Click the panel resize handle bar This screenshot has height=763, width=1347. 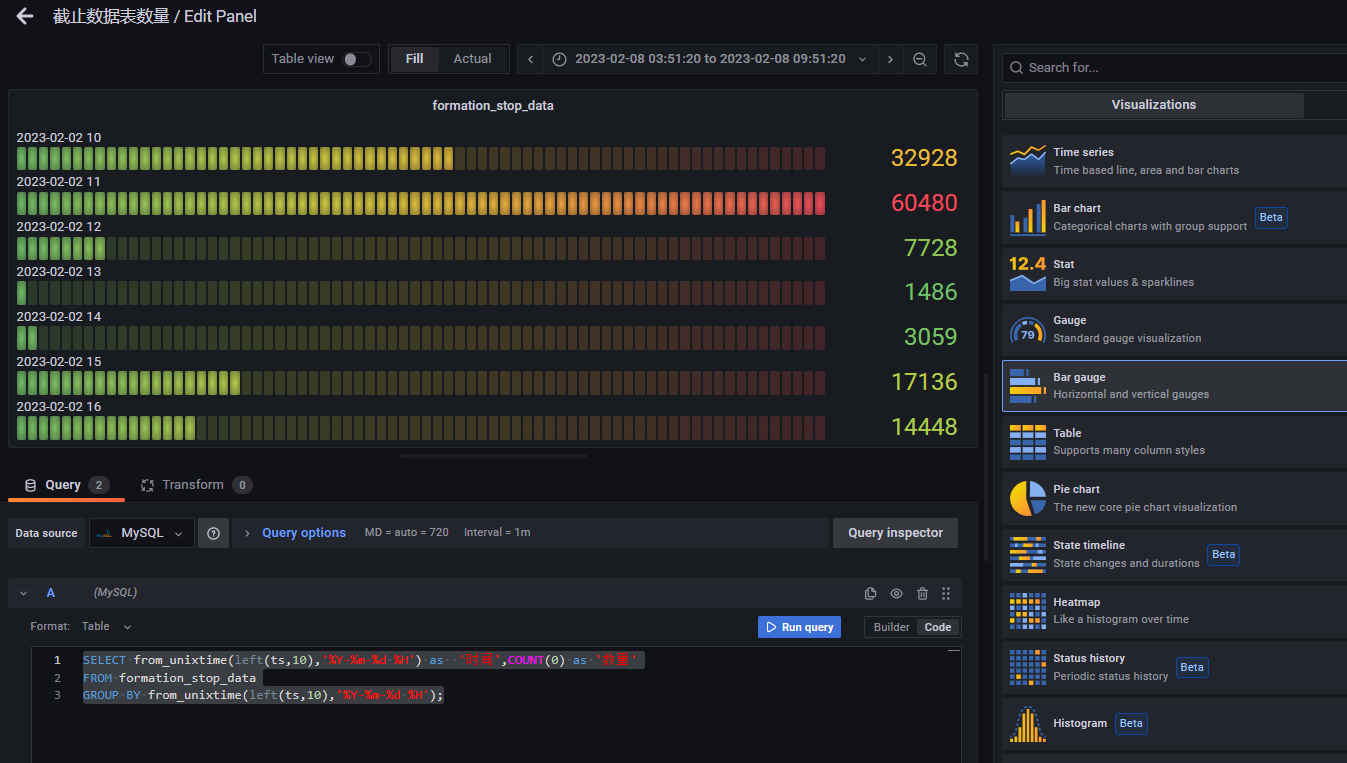tap(493, 456)
